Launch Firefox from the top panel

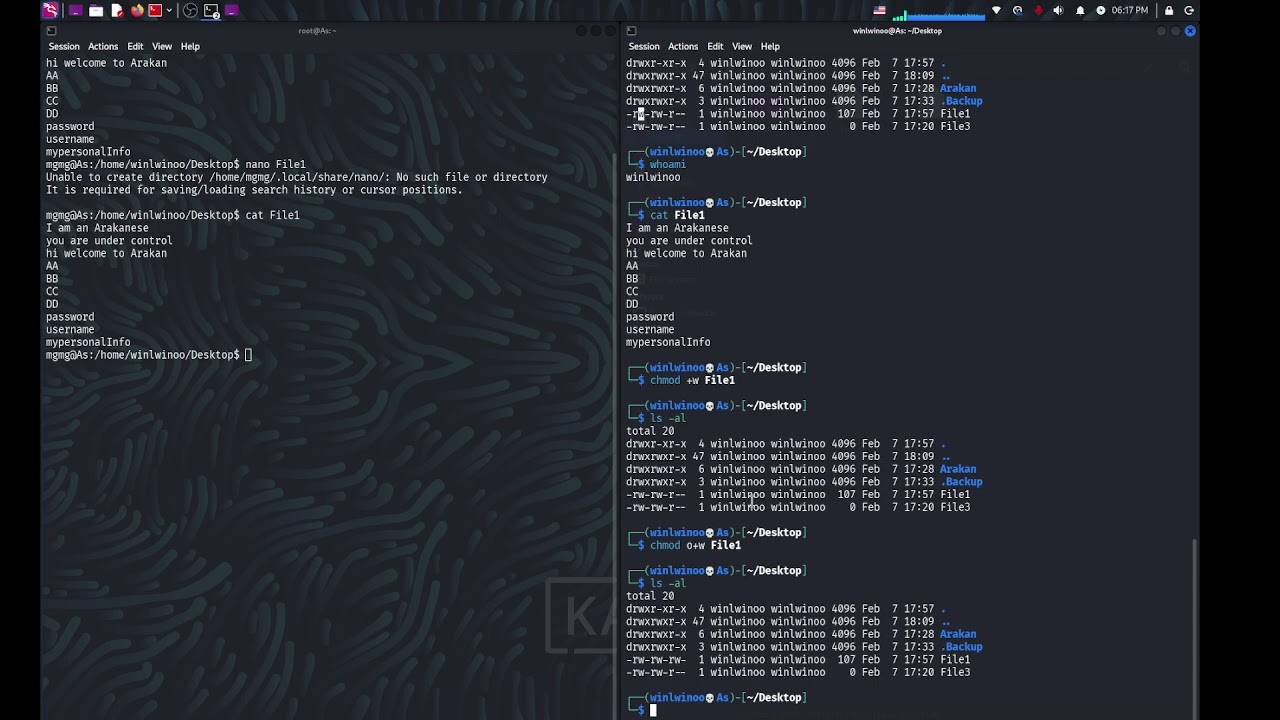[x=137, y=10]
